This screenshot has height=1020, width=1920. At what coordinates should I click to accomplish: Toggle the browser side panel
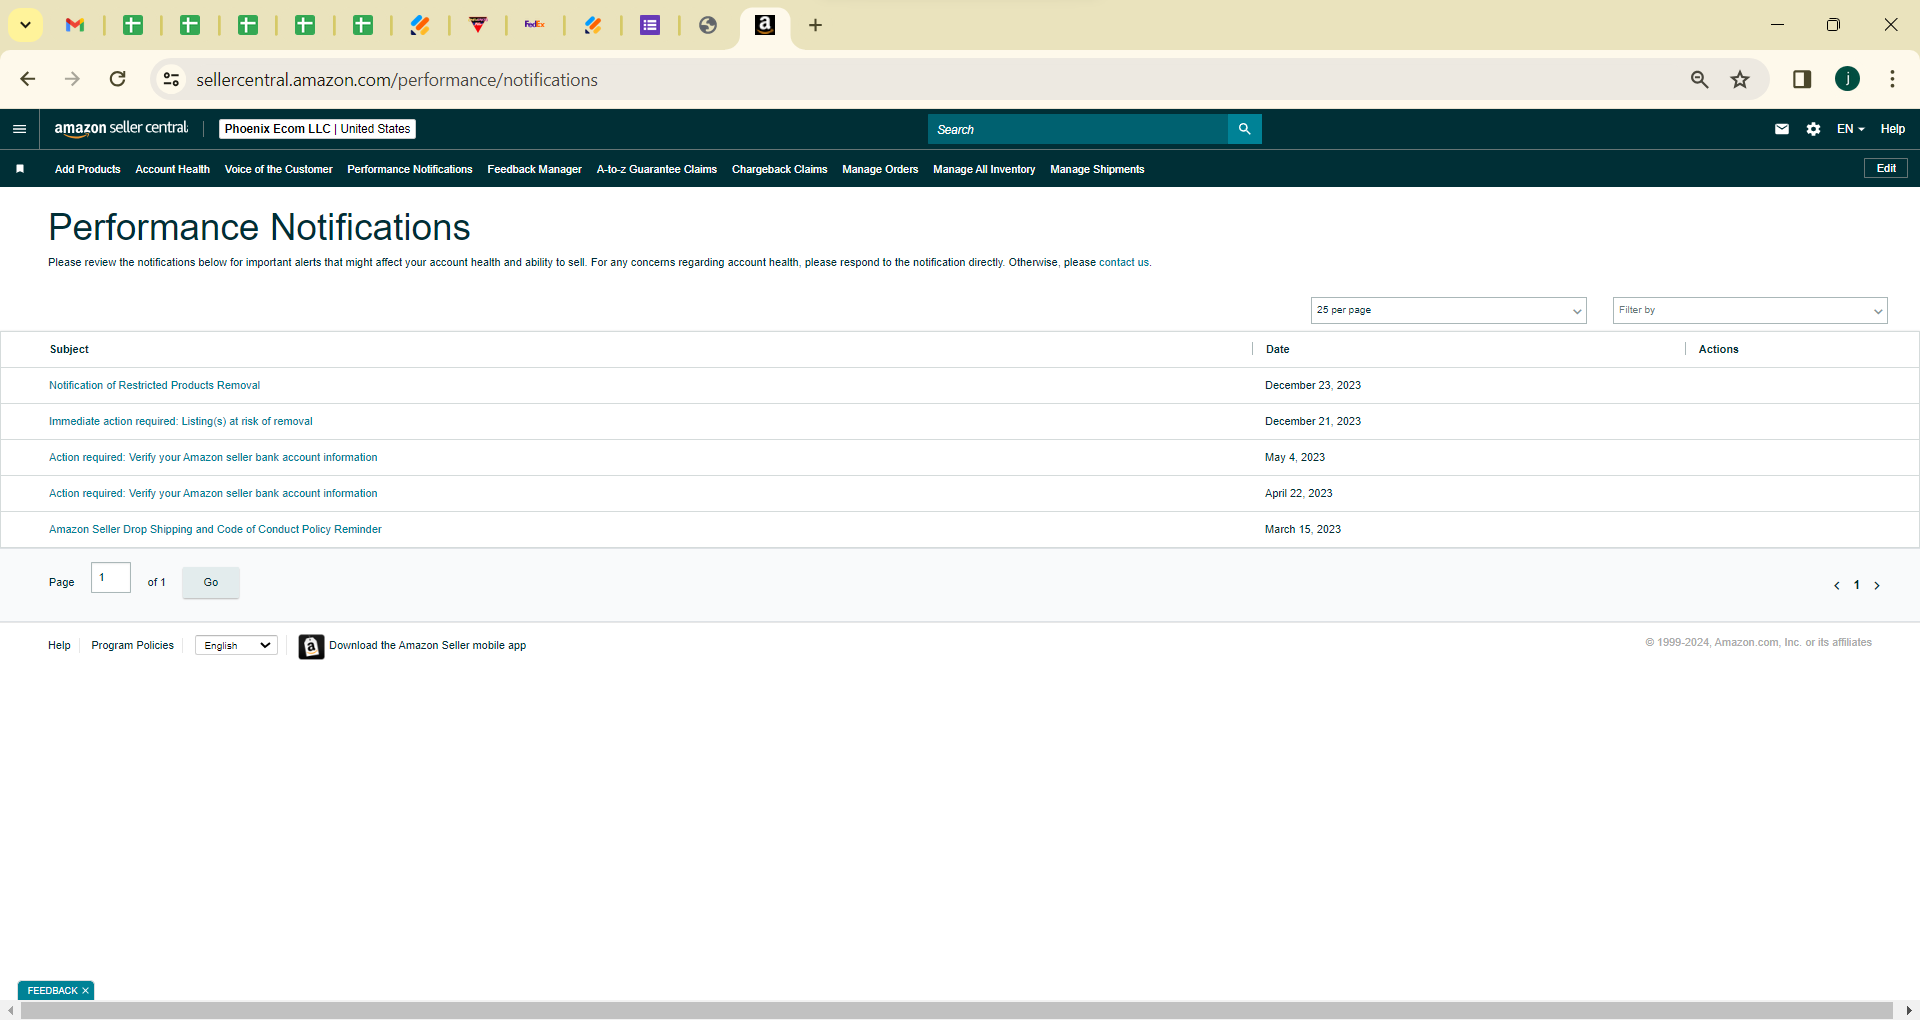1802,79
